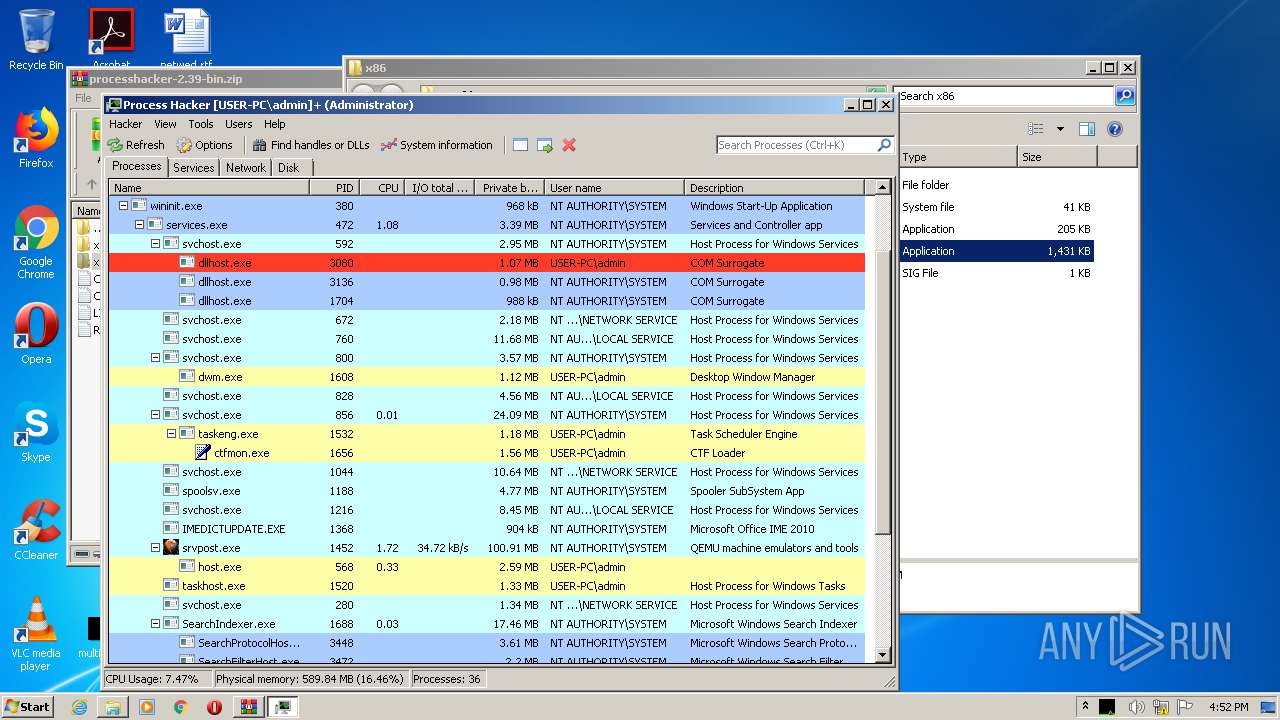
Task: Switch to the Network tab
Action: tap(246, 168)
